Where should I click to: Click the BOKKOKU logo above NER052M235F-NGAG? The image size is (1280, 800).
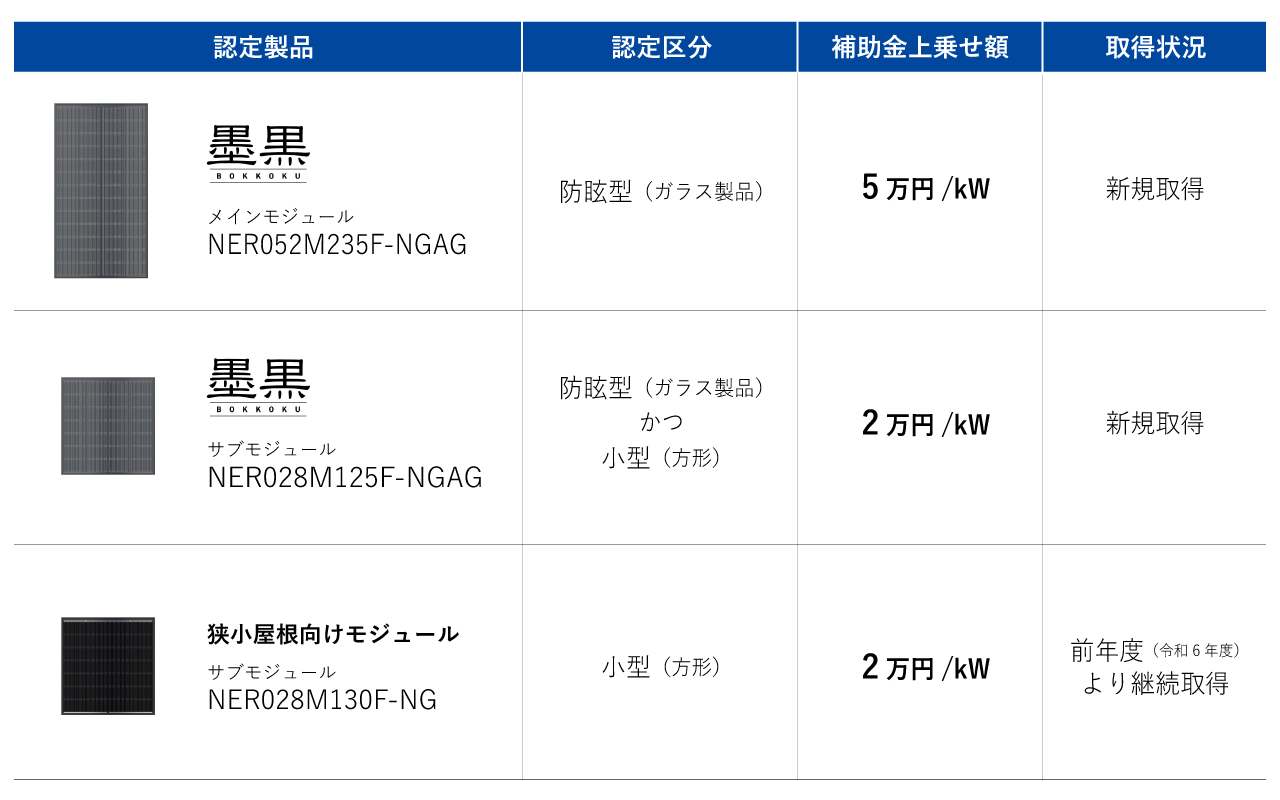[x=258, y=154]
